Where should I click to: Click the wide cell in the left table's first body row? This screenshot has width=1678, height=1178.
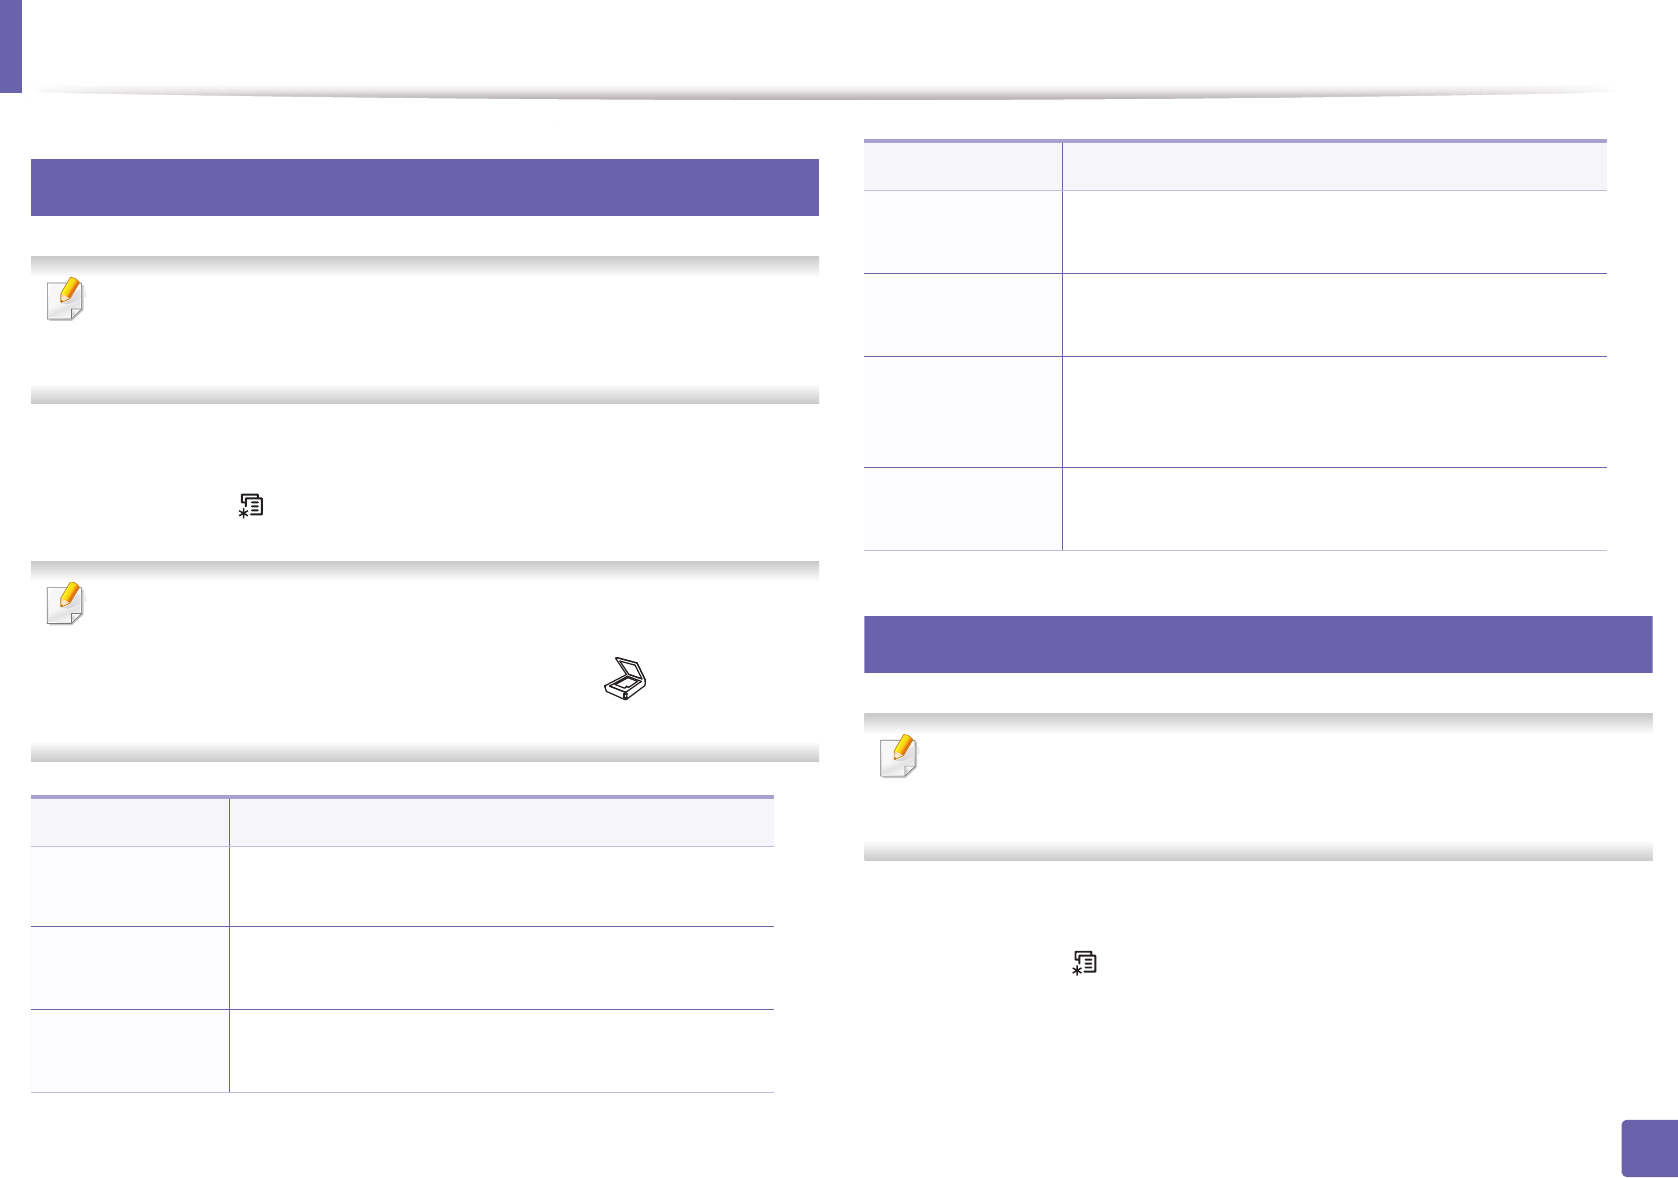501,887
